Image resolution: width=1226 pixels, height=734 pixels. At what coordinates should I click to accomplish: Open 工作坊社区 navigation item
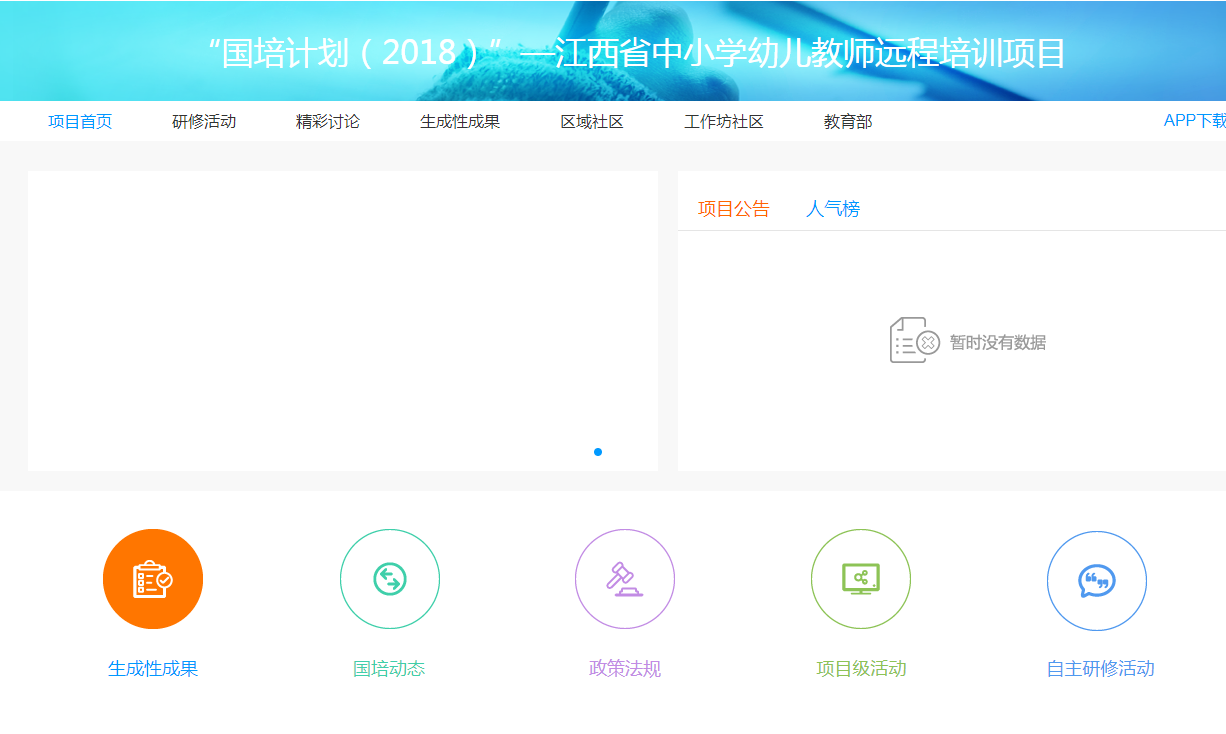(724, 122)
